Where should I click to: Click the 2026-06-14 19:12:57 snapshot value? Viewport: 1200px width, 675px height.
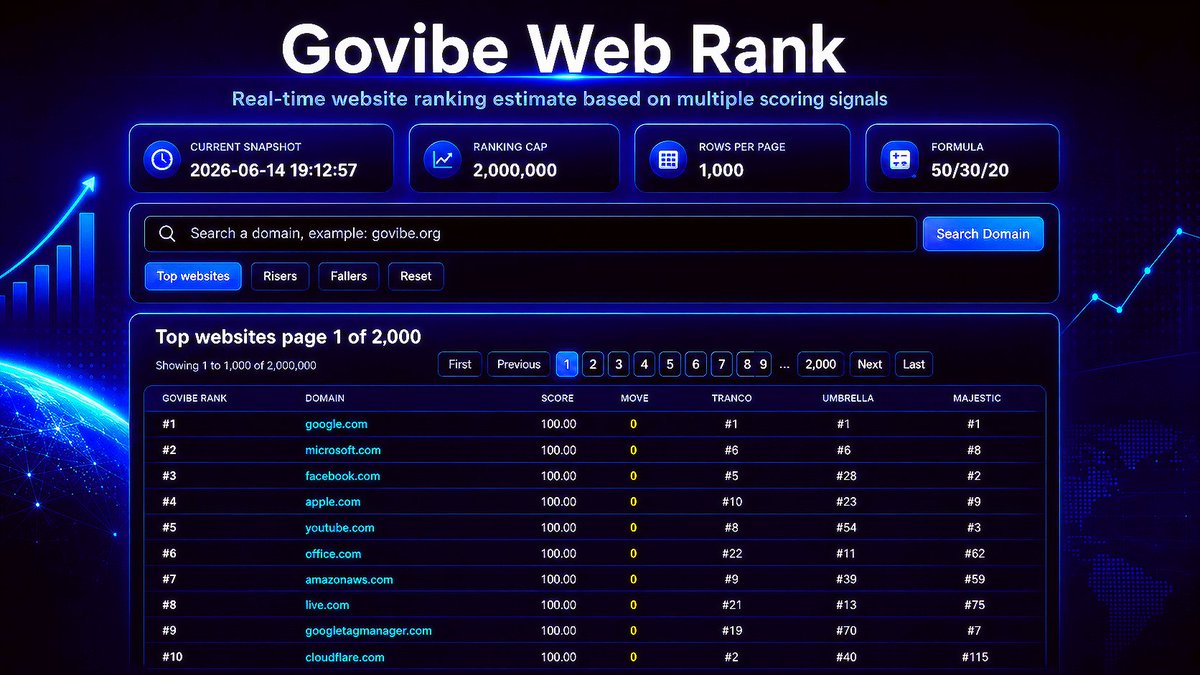click(x=273, y=170)
